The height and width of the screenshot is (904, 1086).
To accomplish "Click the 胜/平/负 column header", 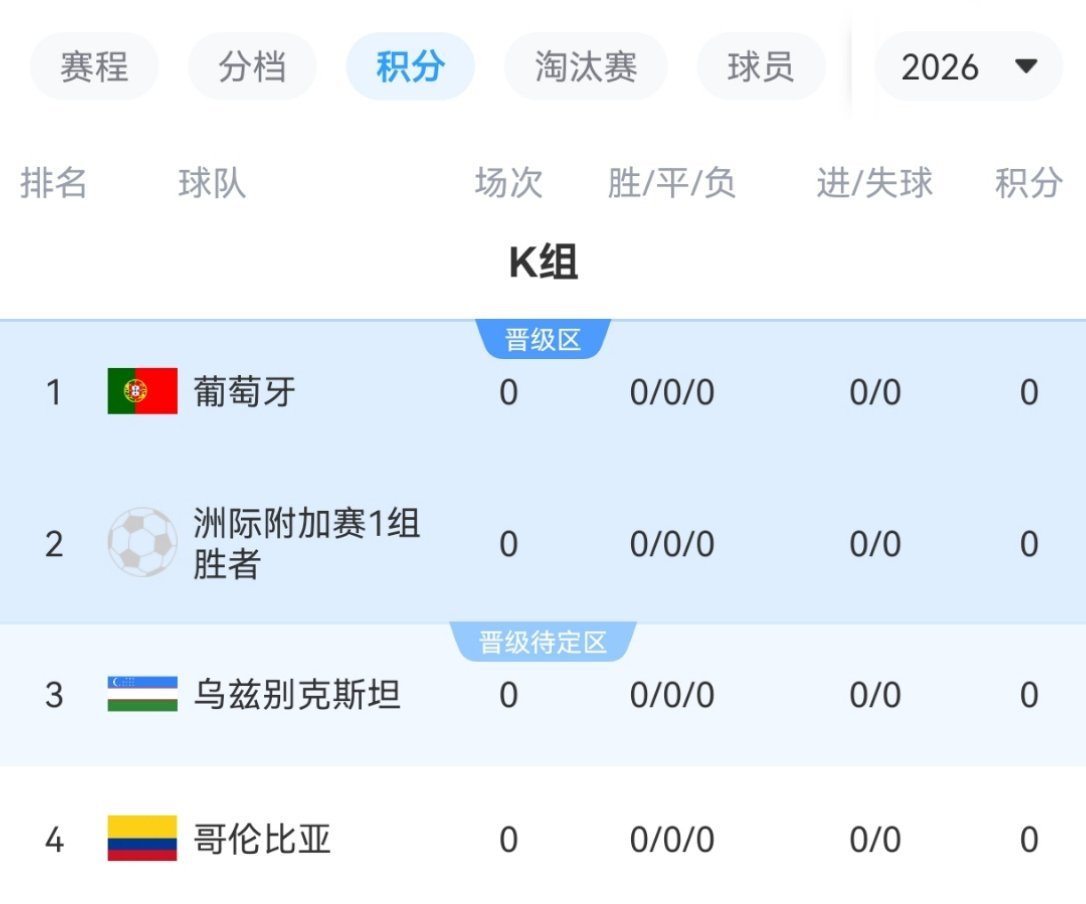I will click(671, 183).
